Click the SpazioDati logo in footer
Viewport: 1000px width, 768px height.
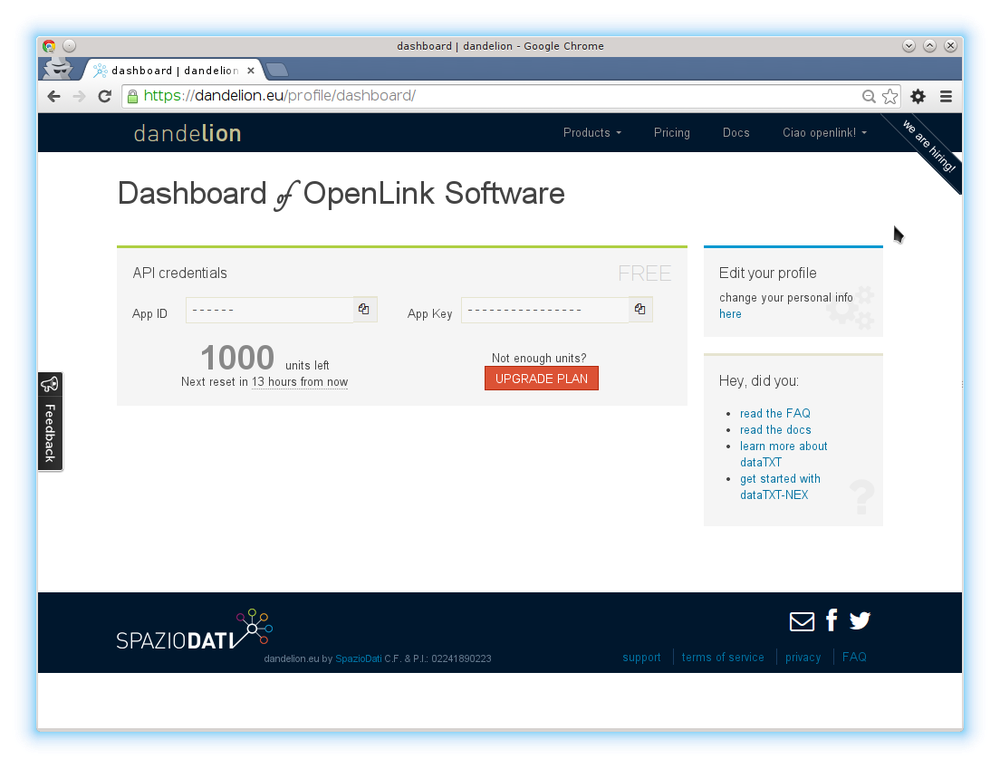(195, 630)
